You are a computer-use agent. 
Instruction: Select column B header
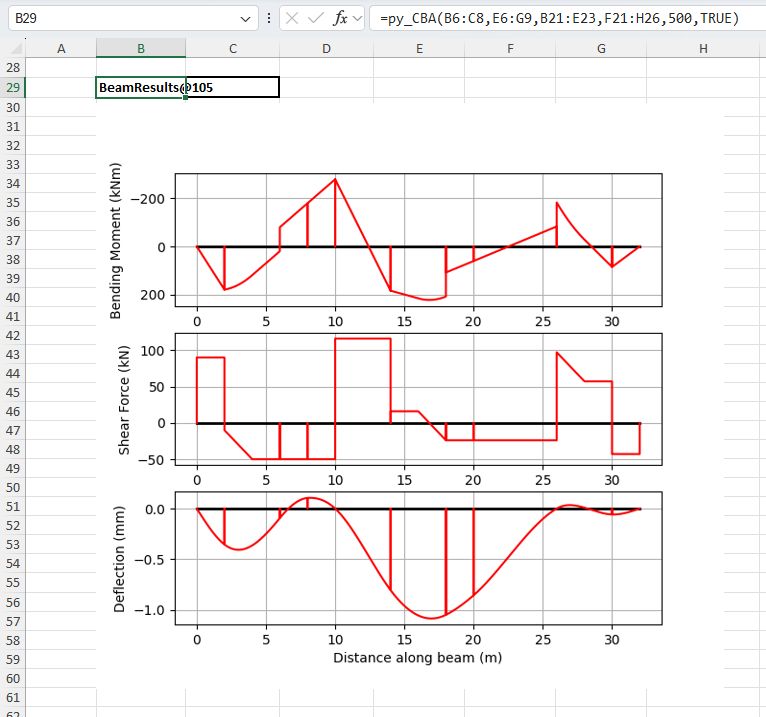[x=140, y=48]
